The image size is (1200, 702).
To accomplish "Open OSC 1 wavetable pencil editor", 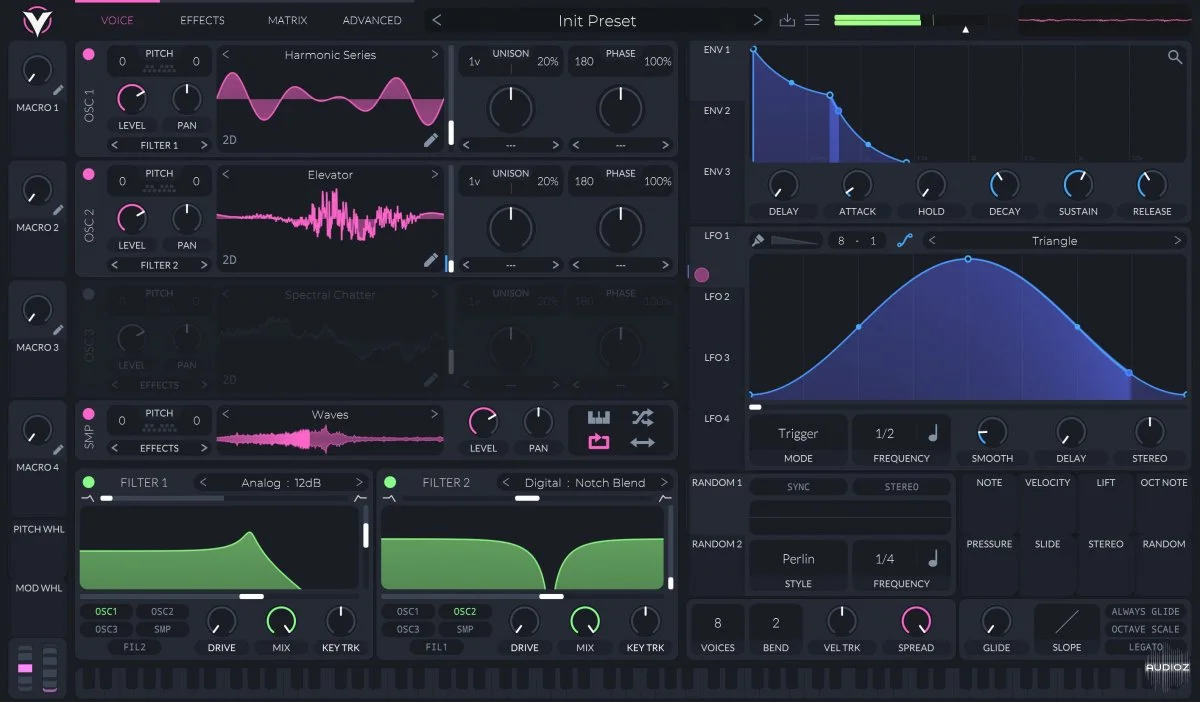I will click(431, 140).
